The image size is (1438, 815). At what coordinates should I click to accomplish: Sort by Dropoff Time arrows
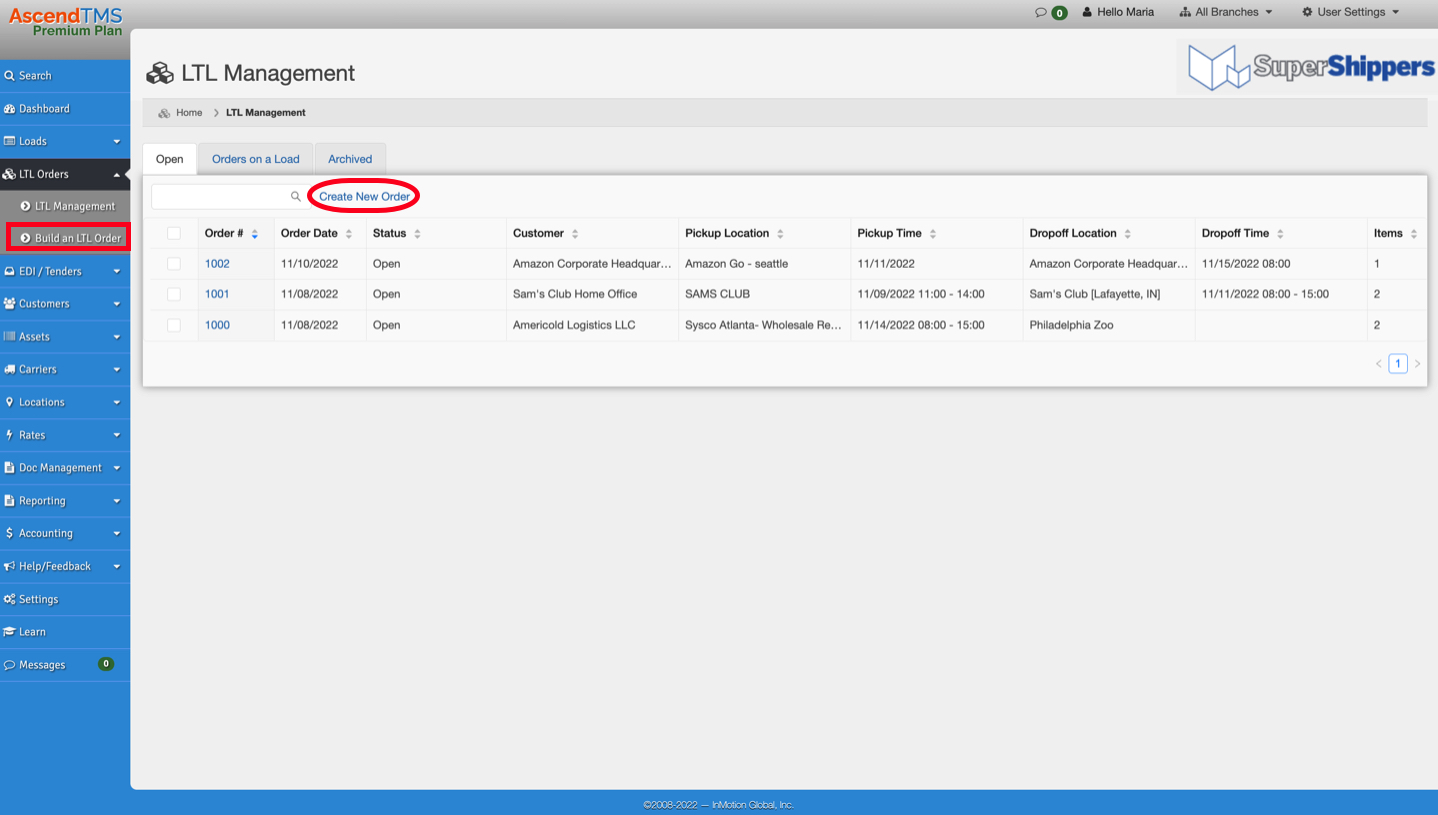click(x=1280, y=234)
